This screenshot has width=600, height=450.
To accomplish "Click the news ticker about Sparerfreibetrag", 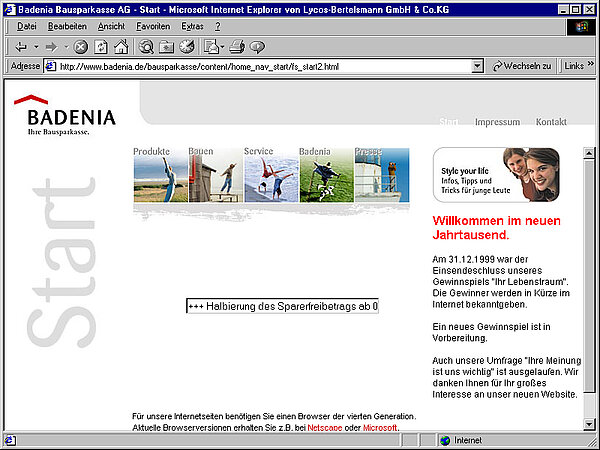I will 282,306.
